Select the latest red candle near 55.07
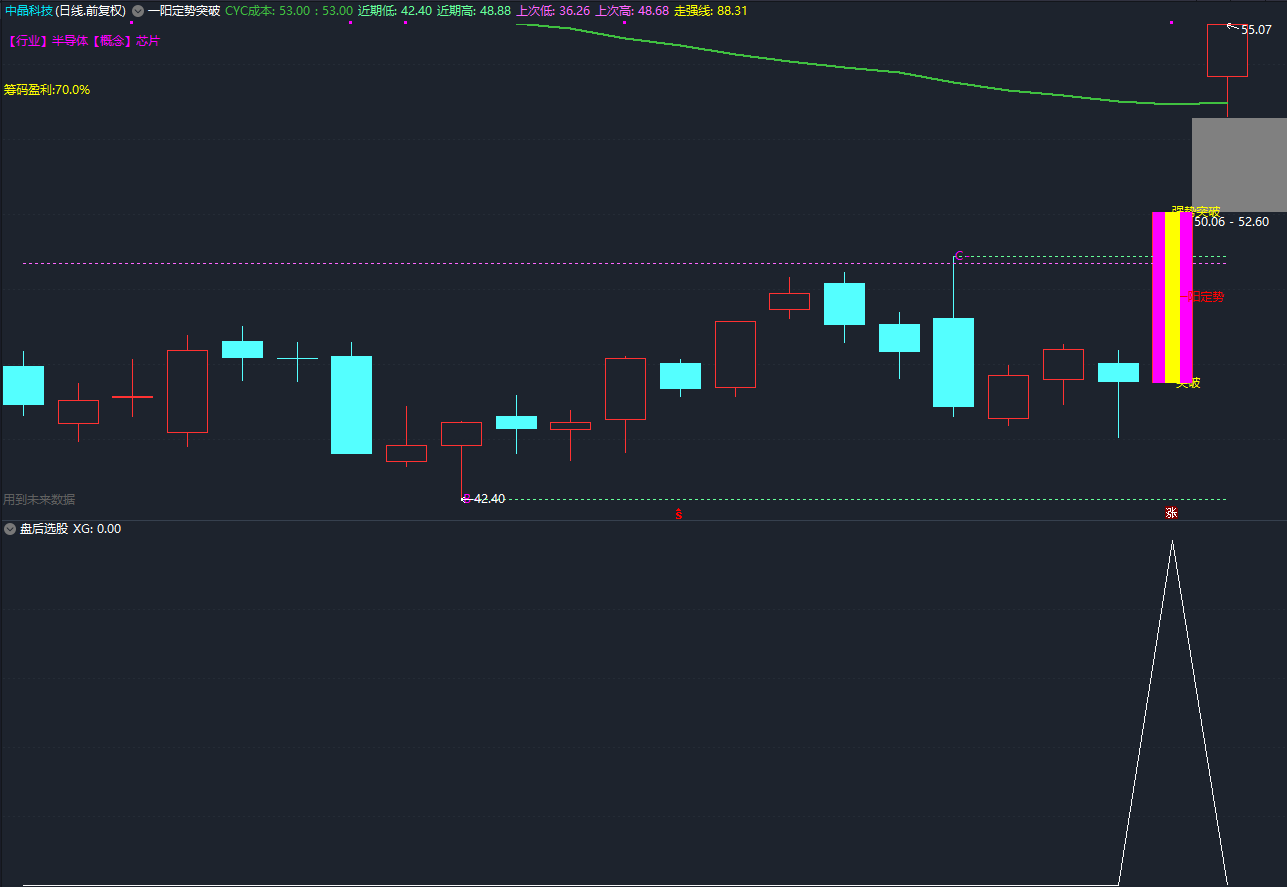This screenshot has height=887, width=1287. click(x=1227, y=50)
